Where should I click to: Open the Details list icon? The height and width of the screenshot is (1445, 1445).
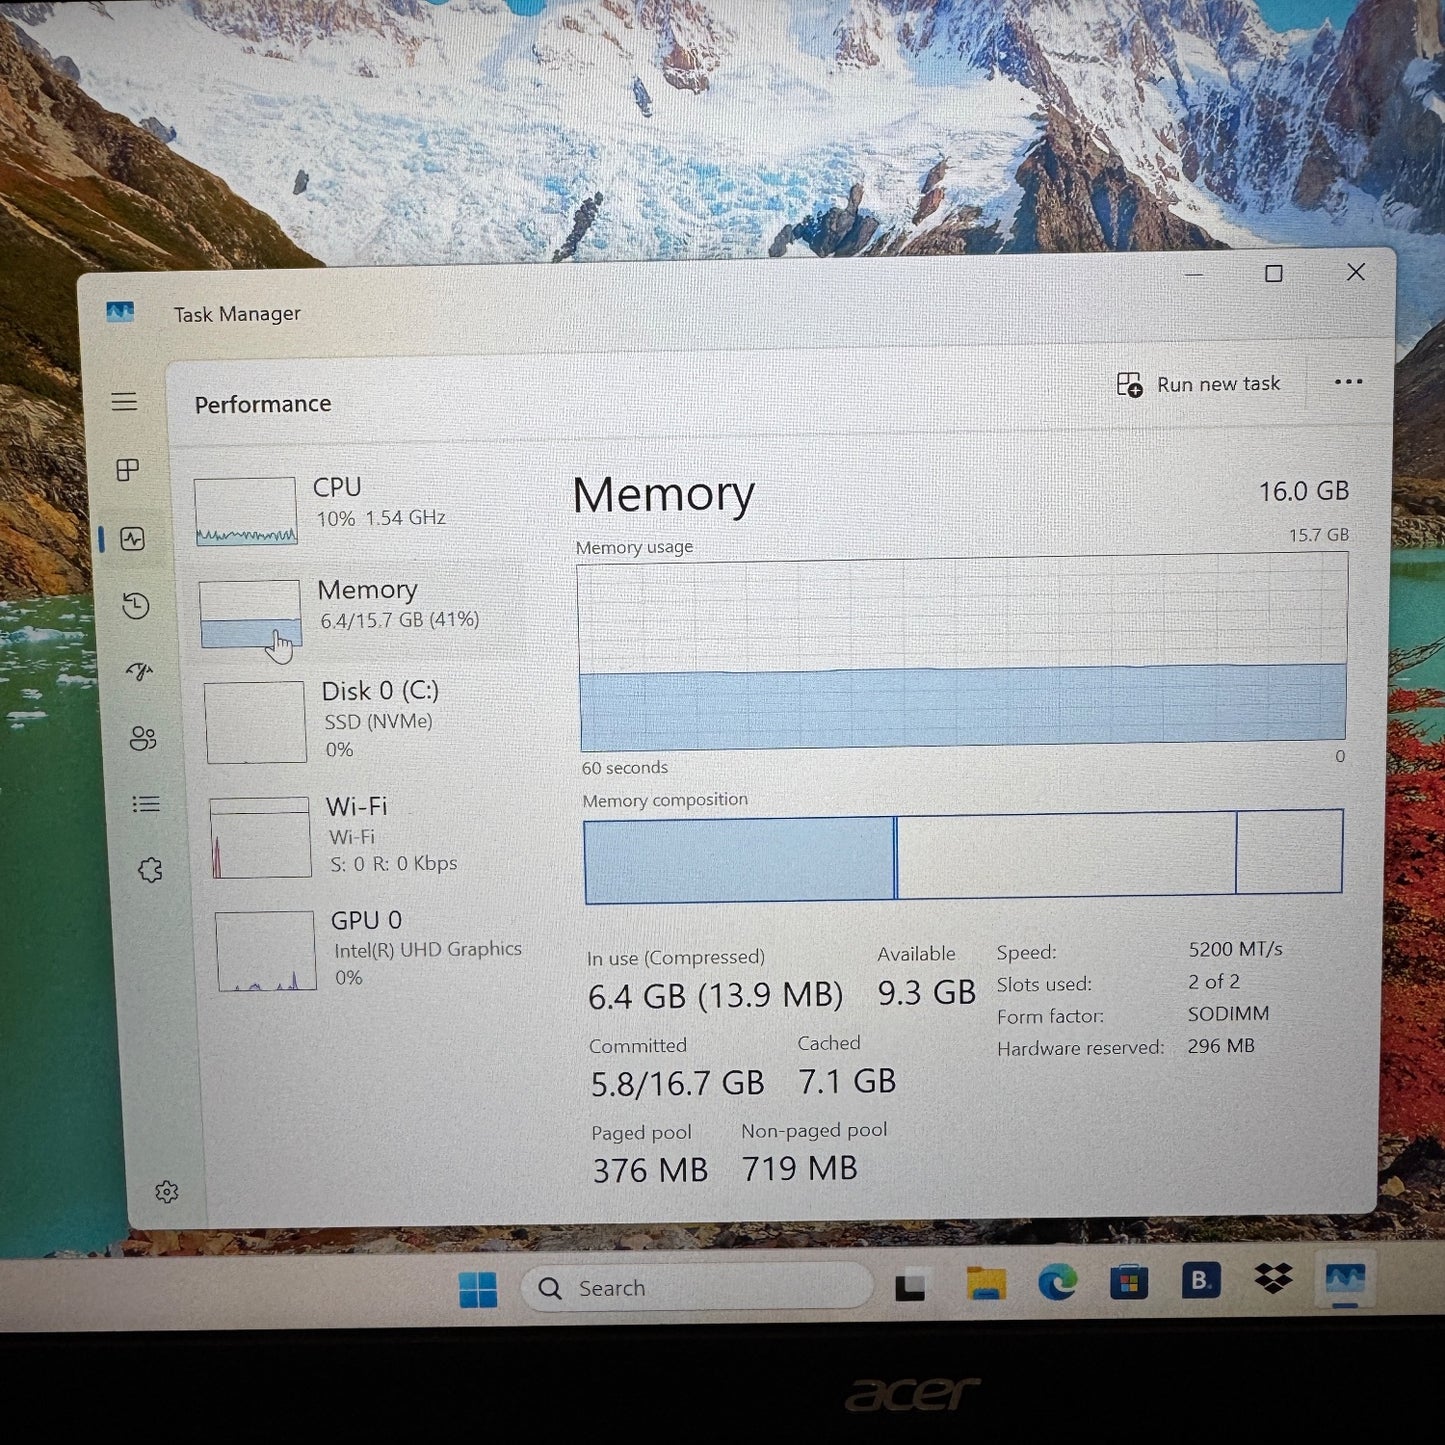point(146,804)
